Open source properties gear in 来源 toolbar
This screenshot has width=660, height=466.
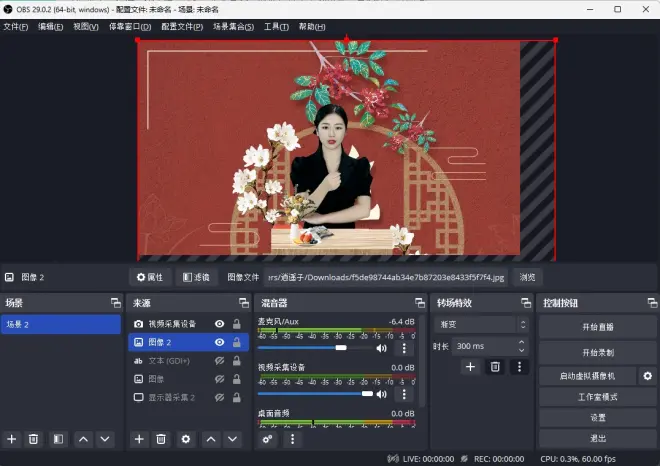click(185, 439)
